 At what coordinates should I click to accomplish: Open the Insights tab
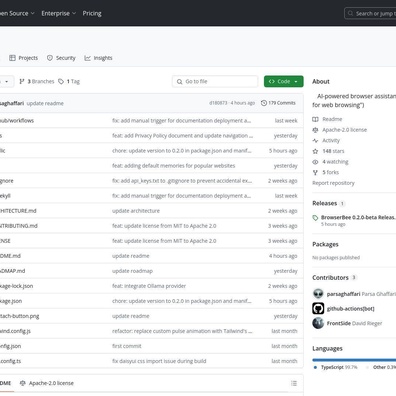pyautogui.click(x=98, y=58)
